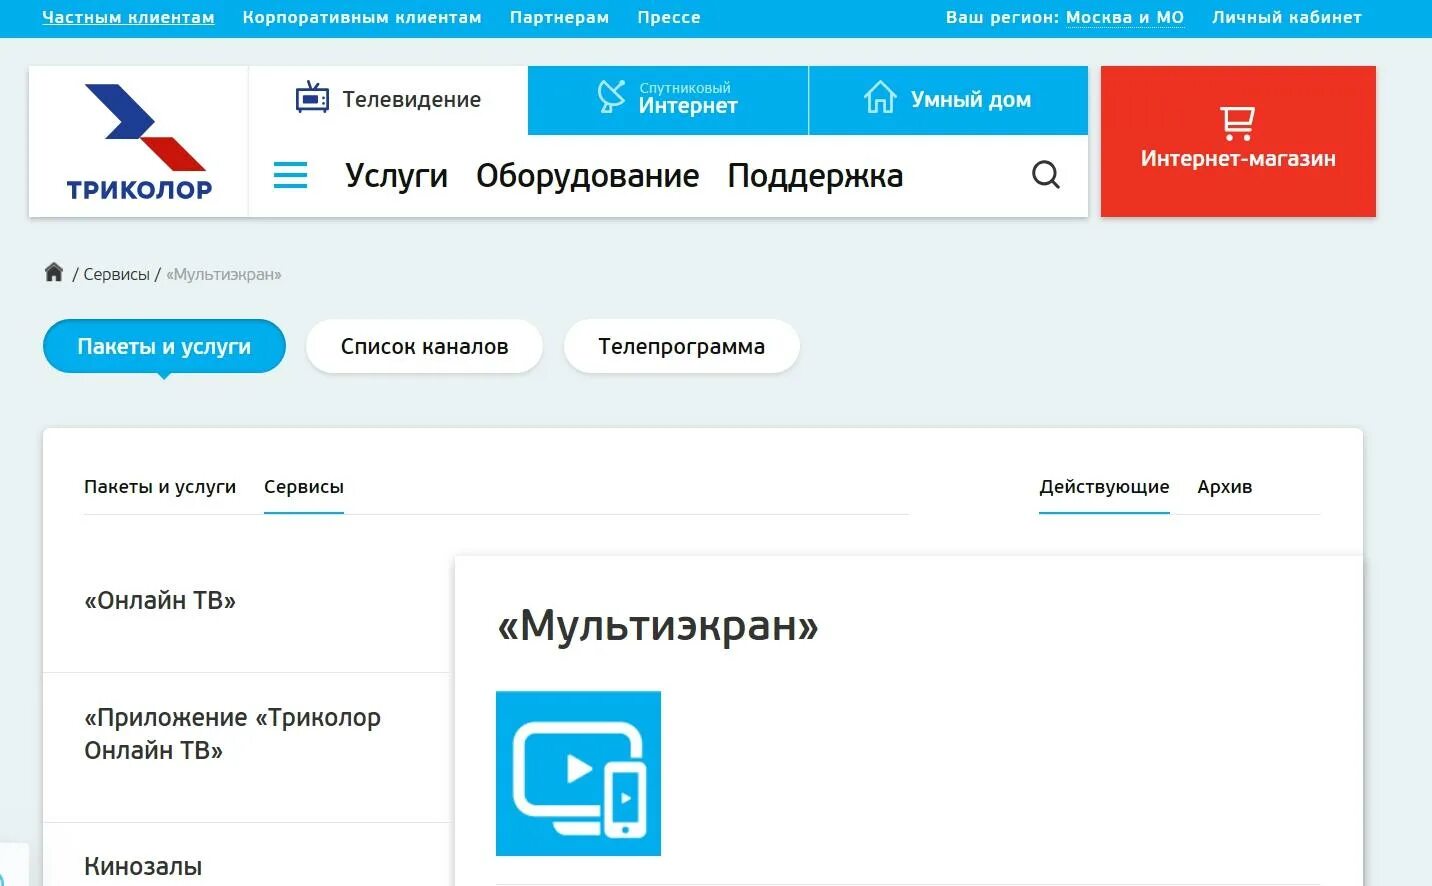
Task: Select the Пакеты и услуги blue button
Action: 164,346
